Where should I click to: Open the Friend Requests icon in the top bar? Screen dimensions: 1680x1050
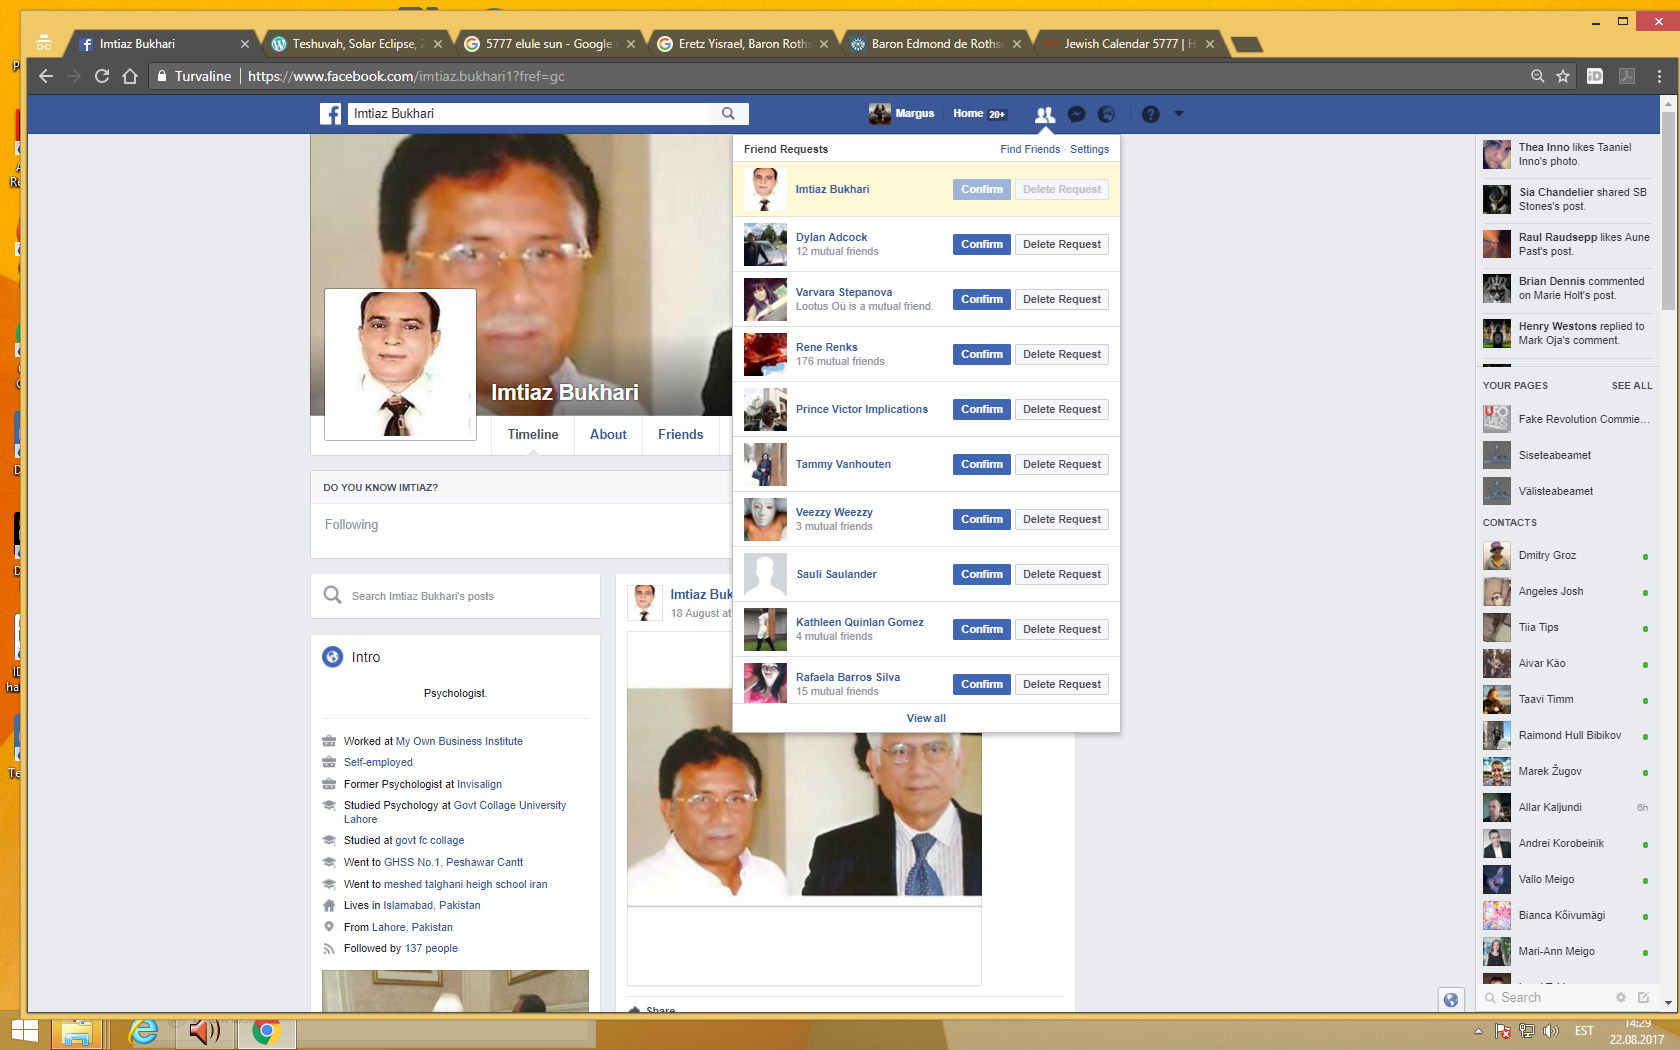click(1045, 114)
